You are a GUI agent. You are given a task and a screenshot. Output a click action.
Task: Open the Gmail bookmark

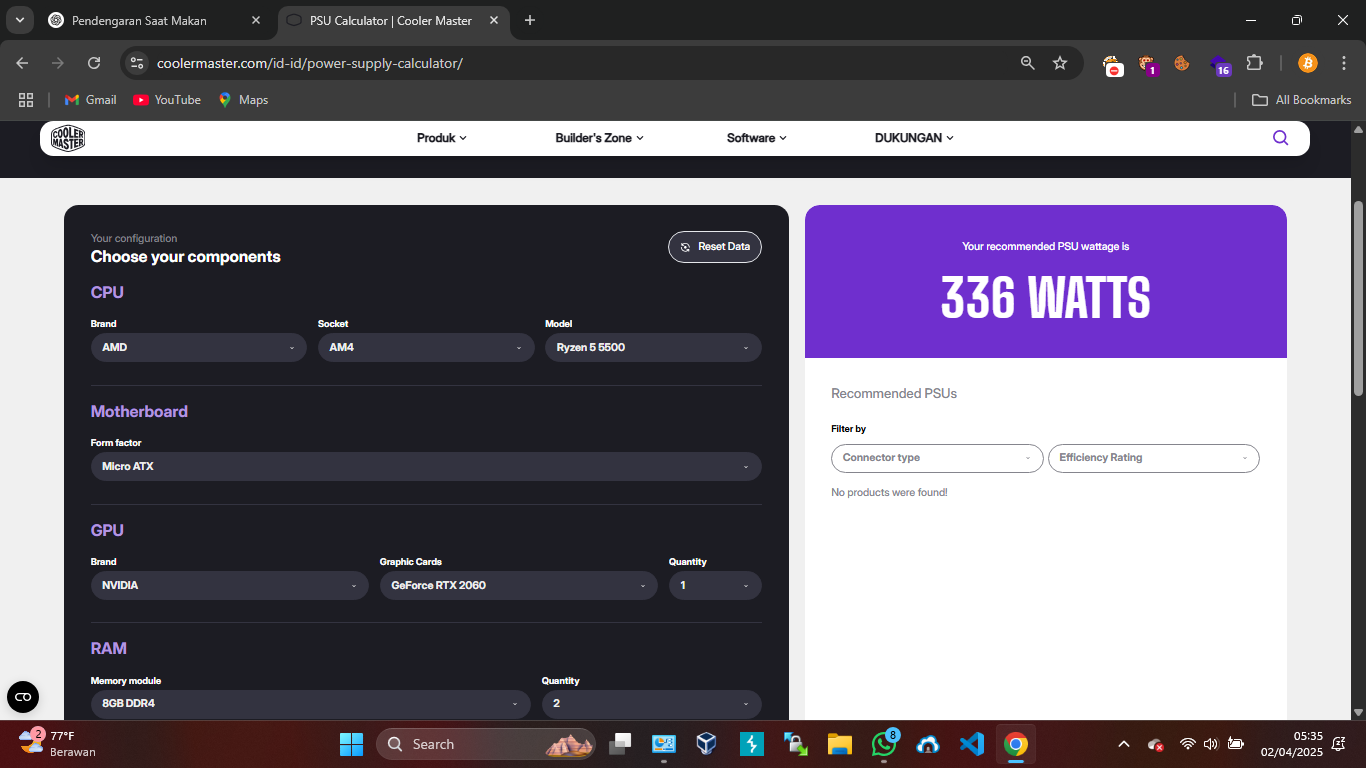pos(90,100)
